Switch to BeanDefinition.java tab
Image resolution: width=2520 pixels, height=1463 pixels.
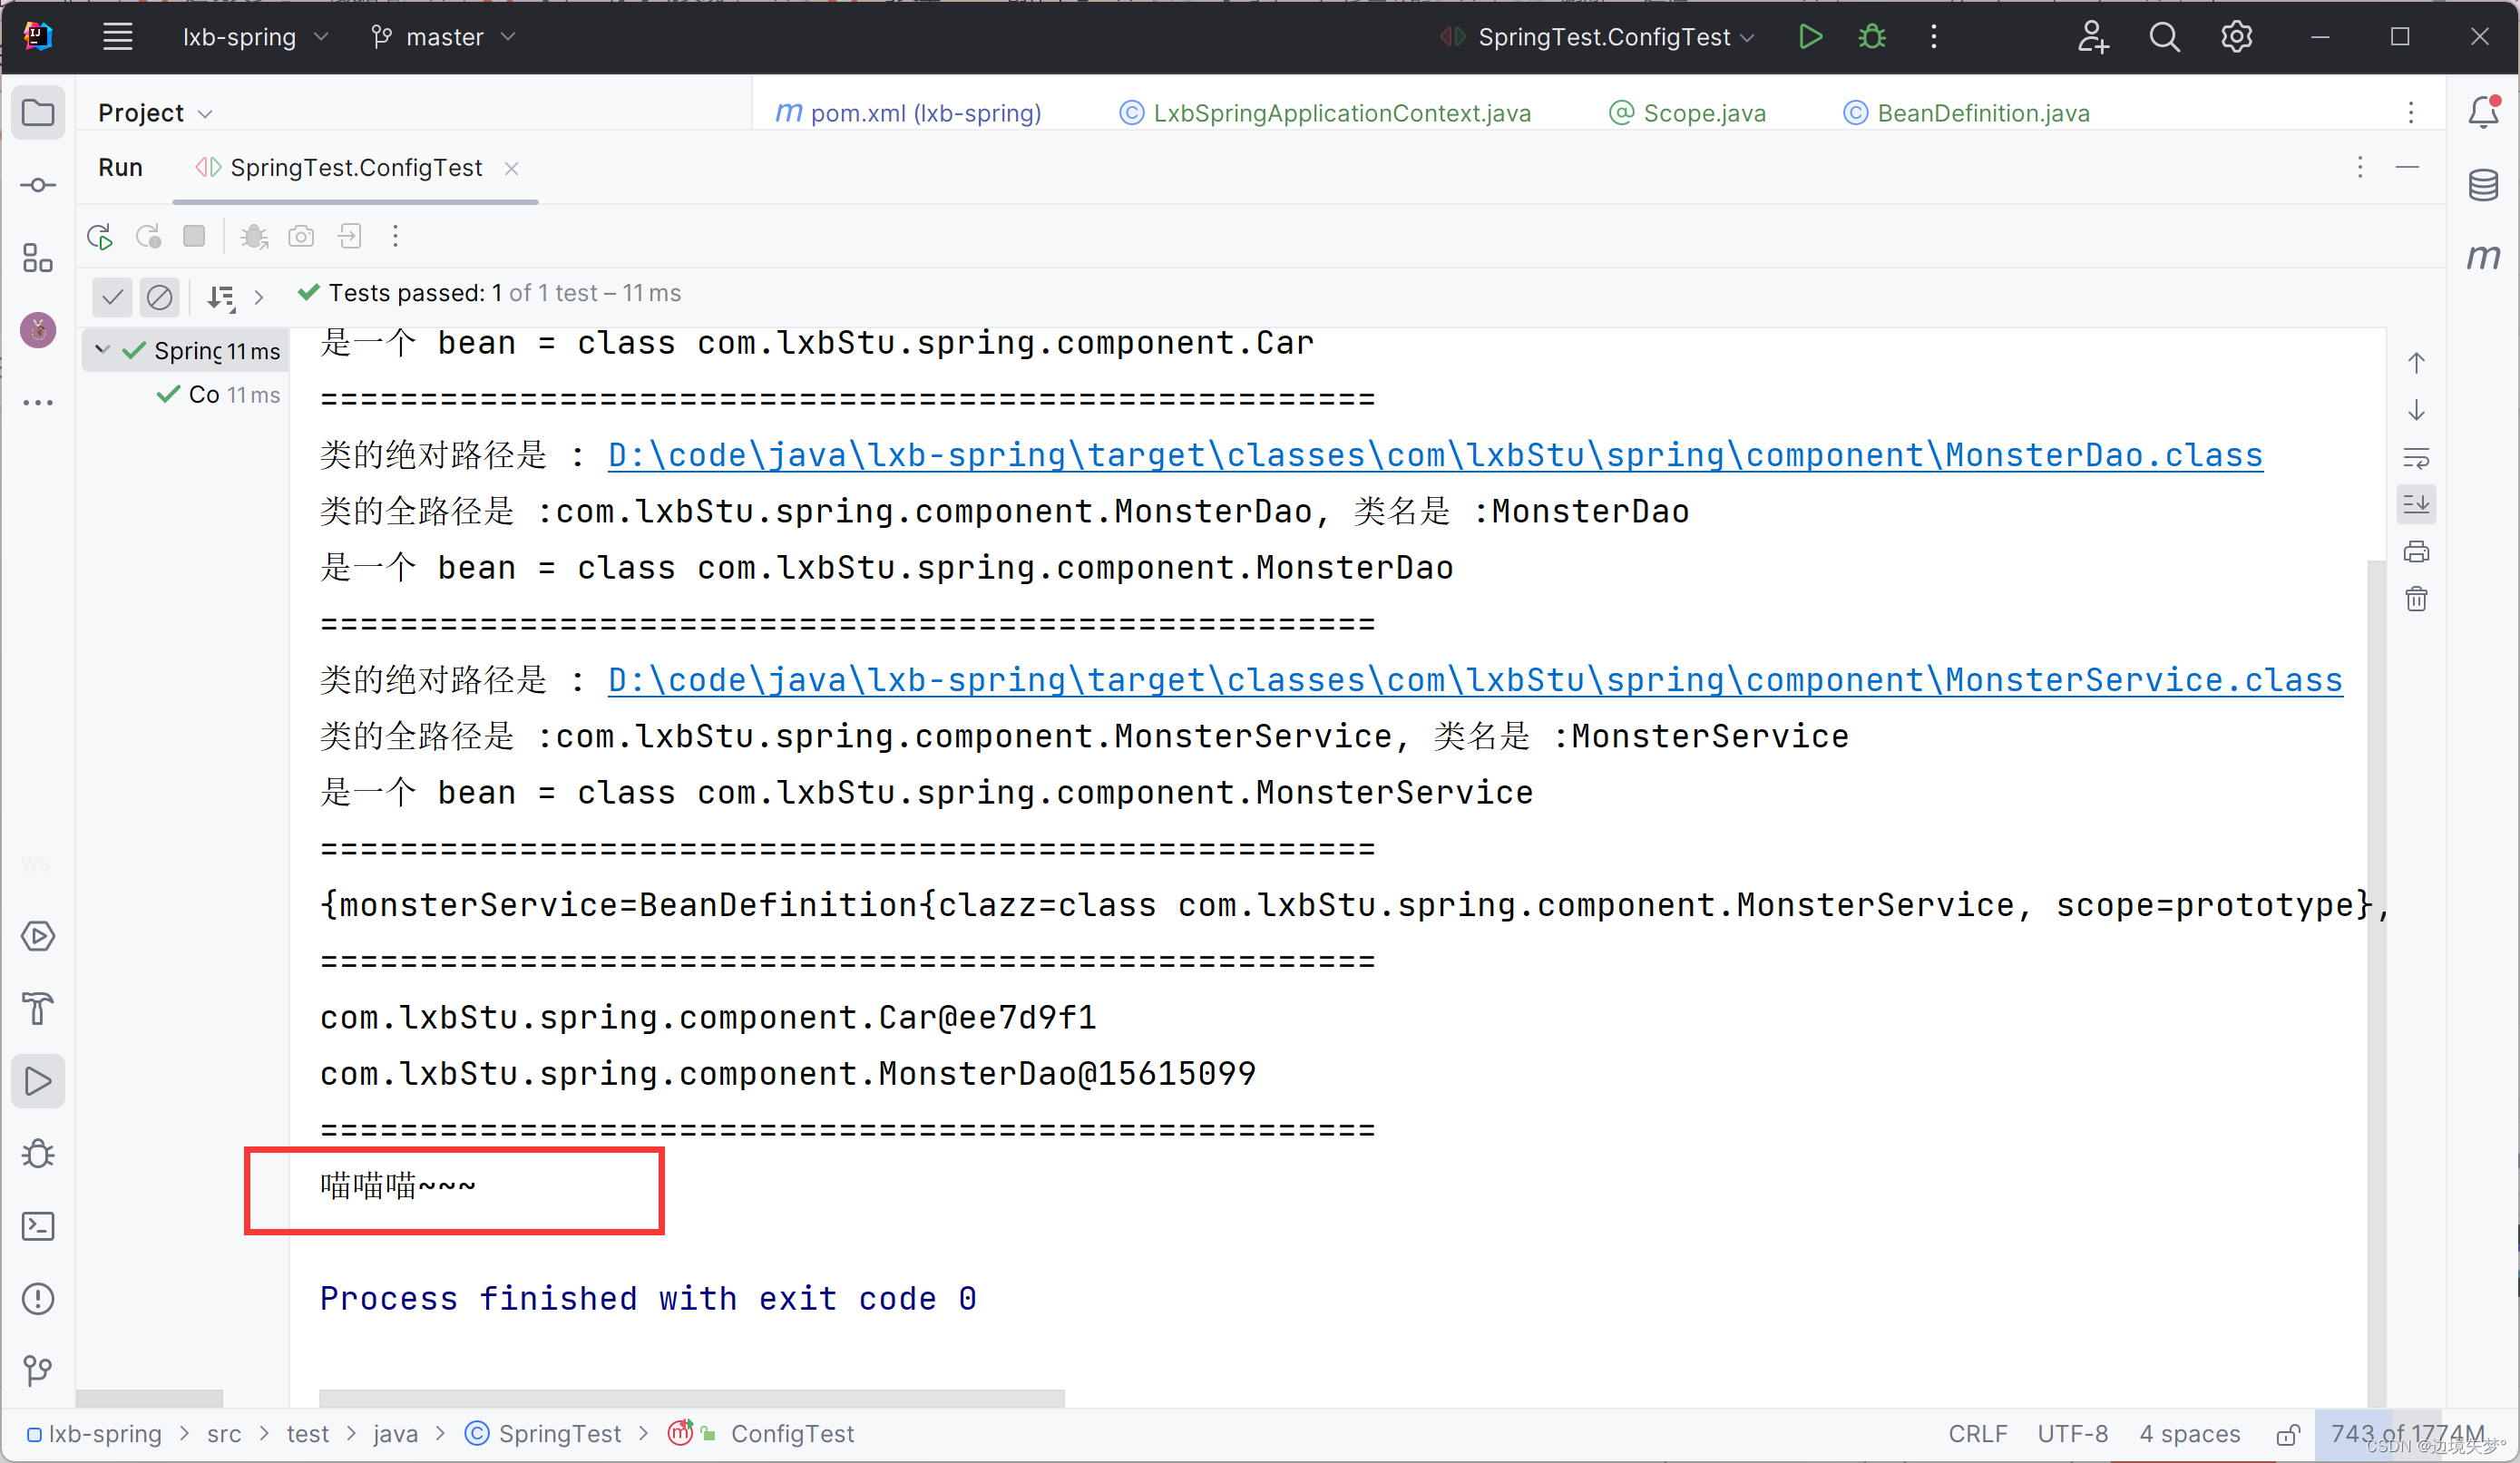1967,113
